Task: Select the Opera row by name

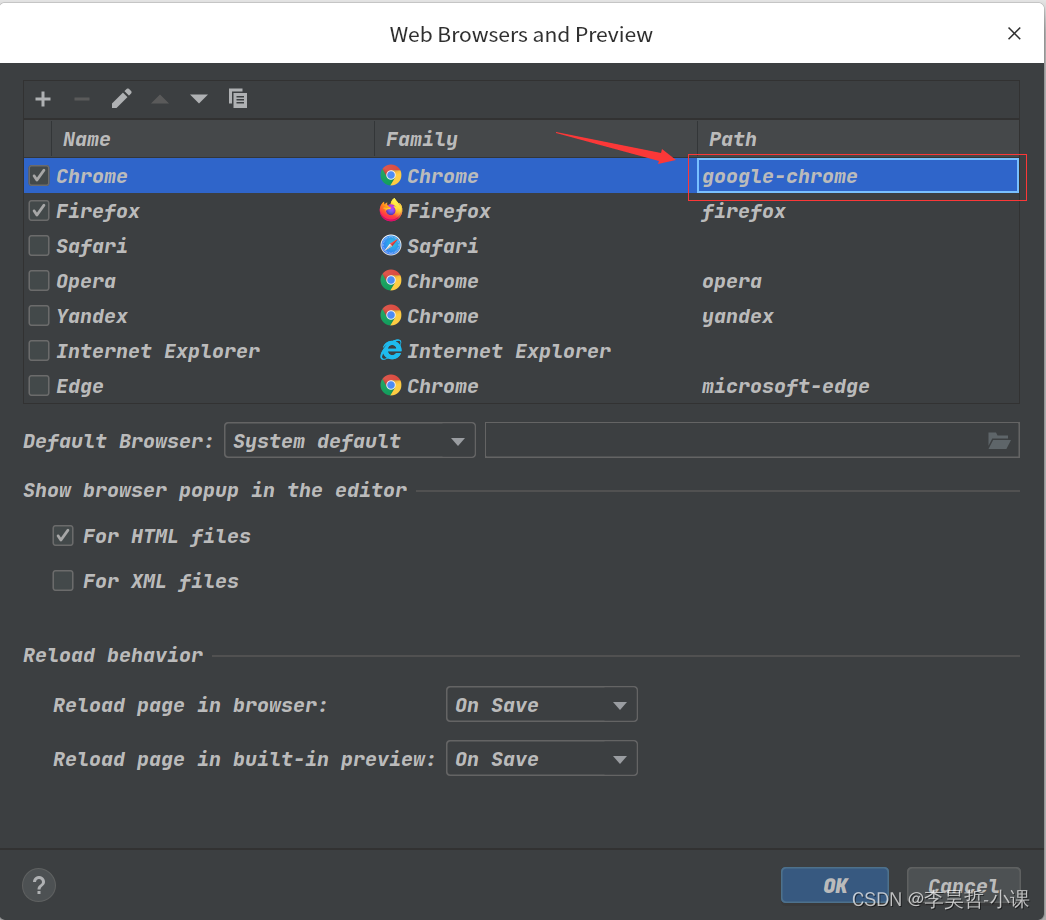Action: (x=86, y=282)
